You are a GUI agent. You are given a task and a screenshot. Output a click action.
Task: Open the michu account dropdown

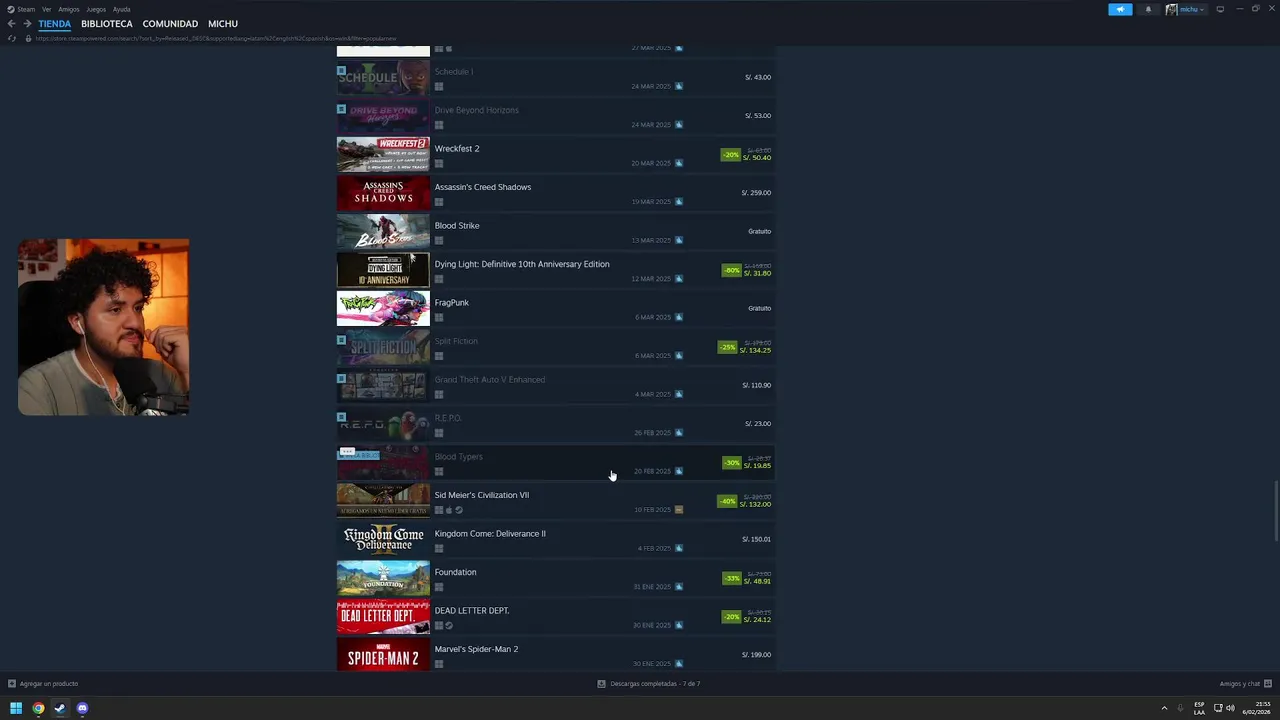tap(1185, 9)
